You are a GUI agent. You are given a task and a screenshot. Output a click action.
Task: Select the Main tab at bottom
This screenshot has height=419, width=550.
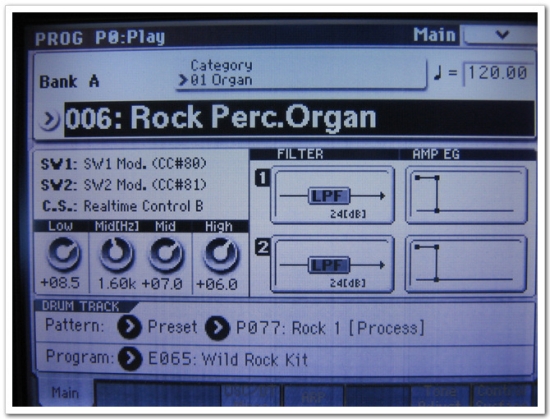(65, 393)
